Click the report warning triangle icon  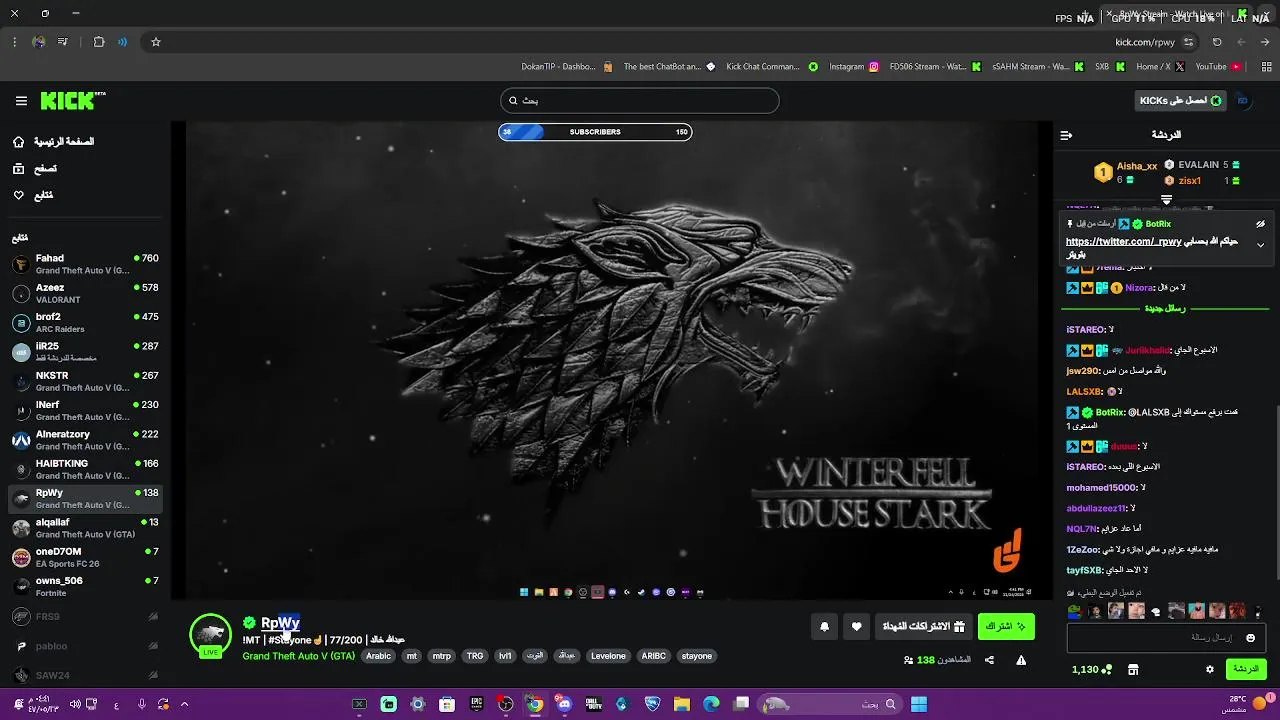click(x=1021, y=660)
